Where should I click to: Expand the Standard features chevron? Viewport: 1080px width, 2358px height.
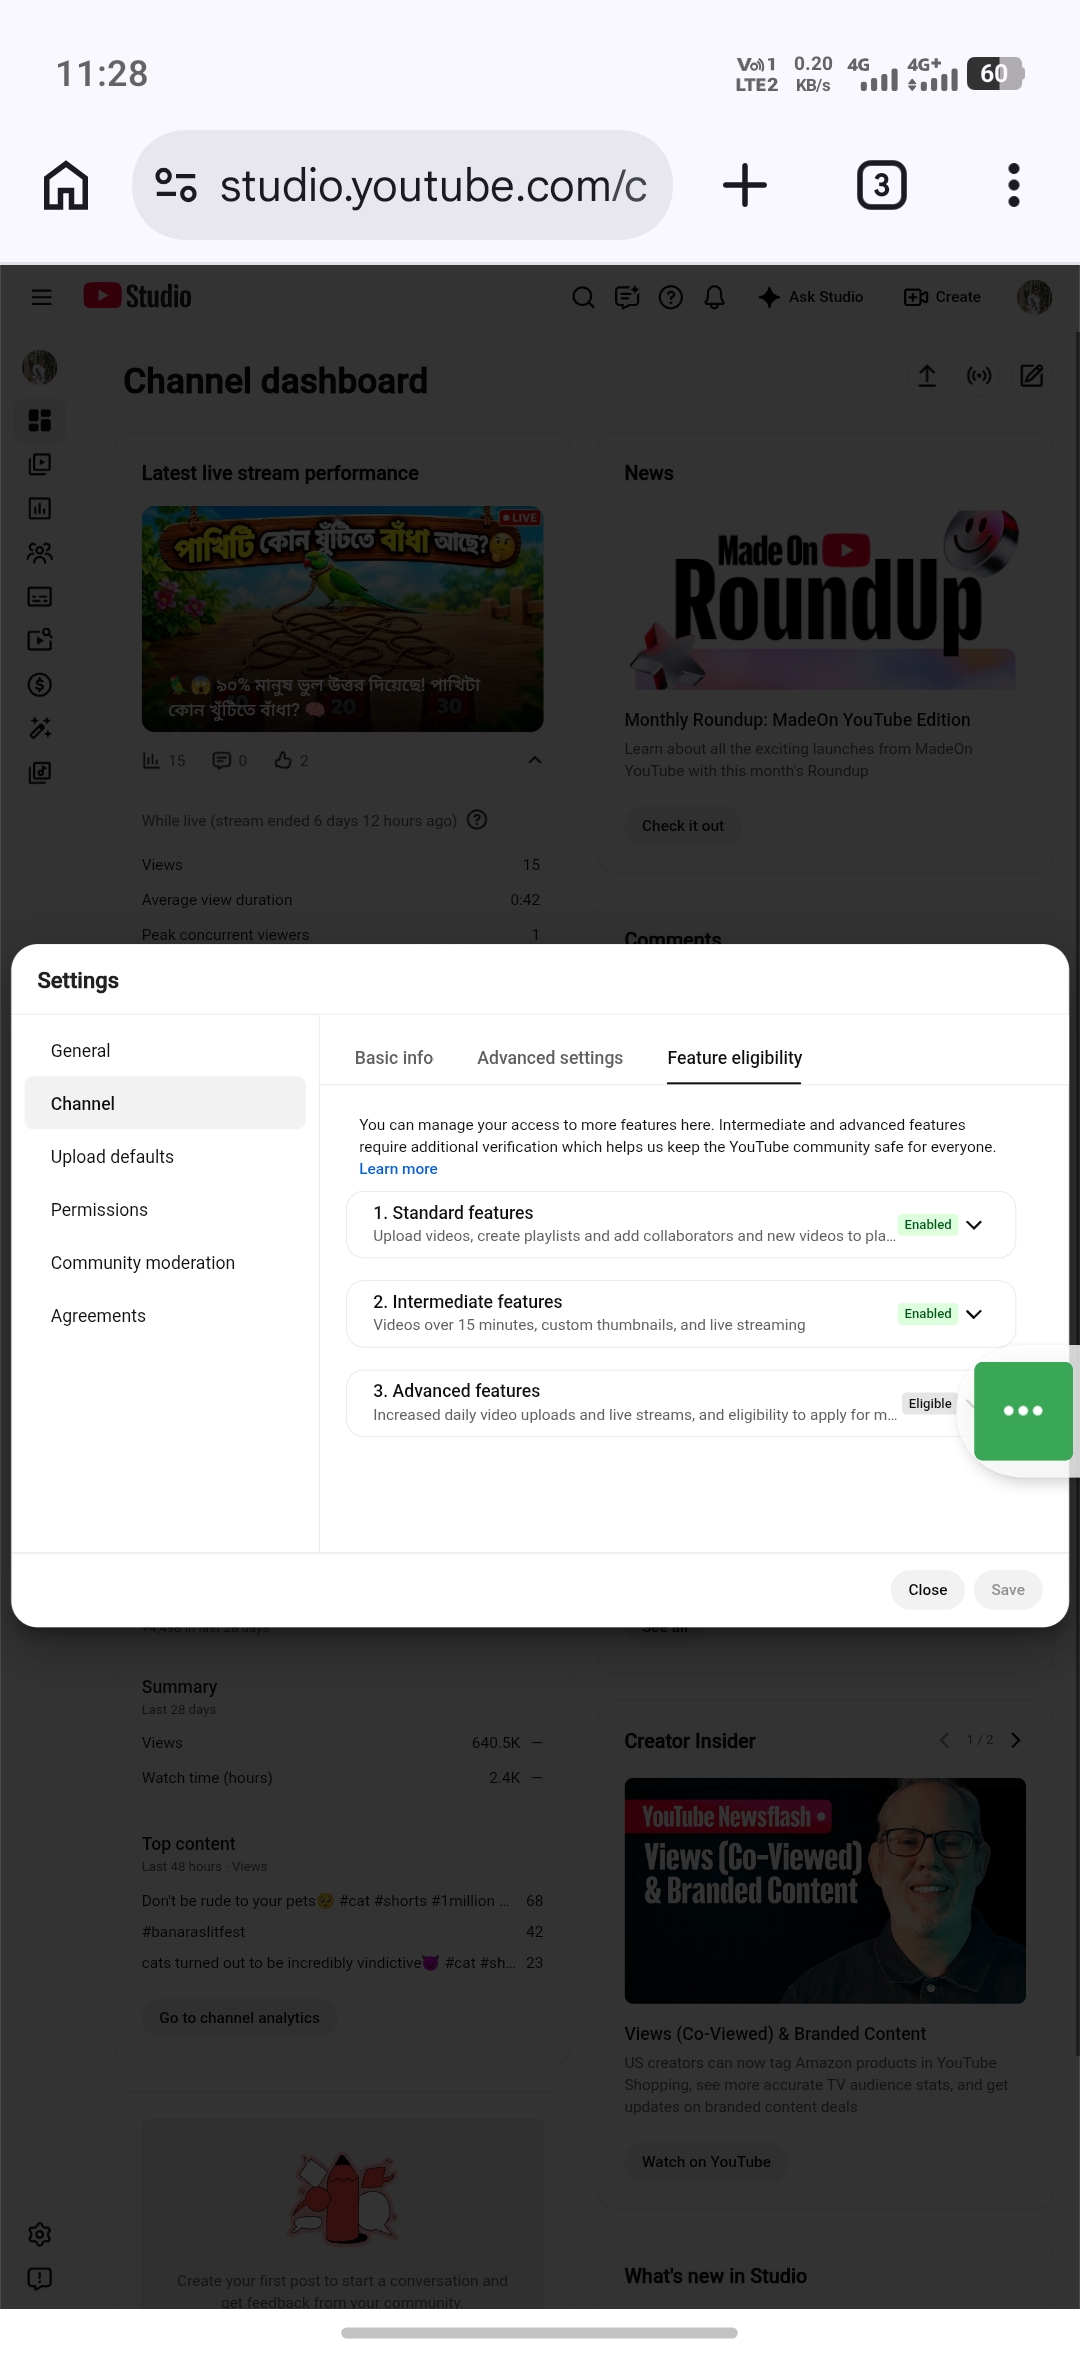coord(974,1225)
